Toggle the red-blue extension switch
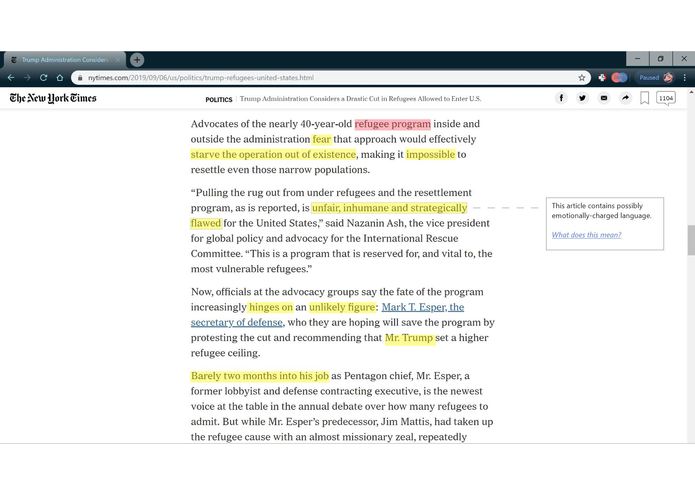Viewport: 695px width, 494px height. coord(619,78)
